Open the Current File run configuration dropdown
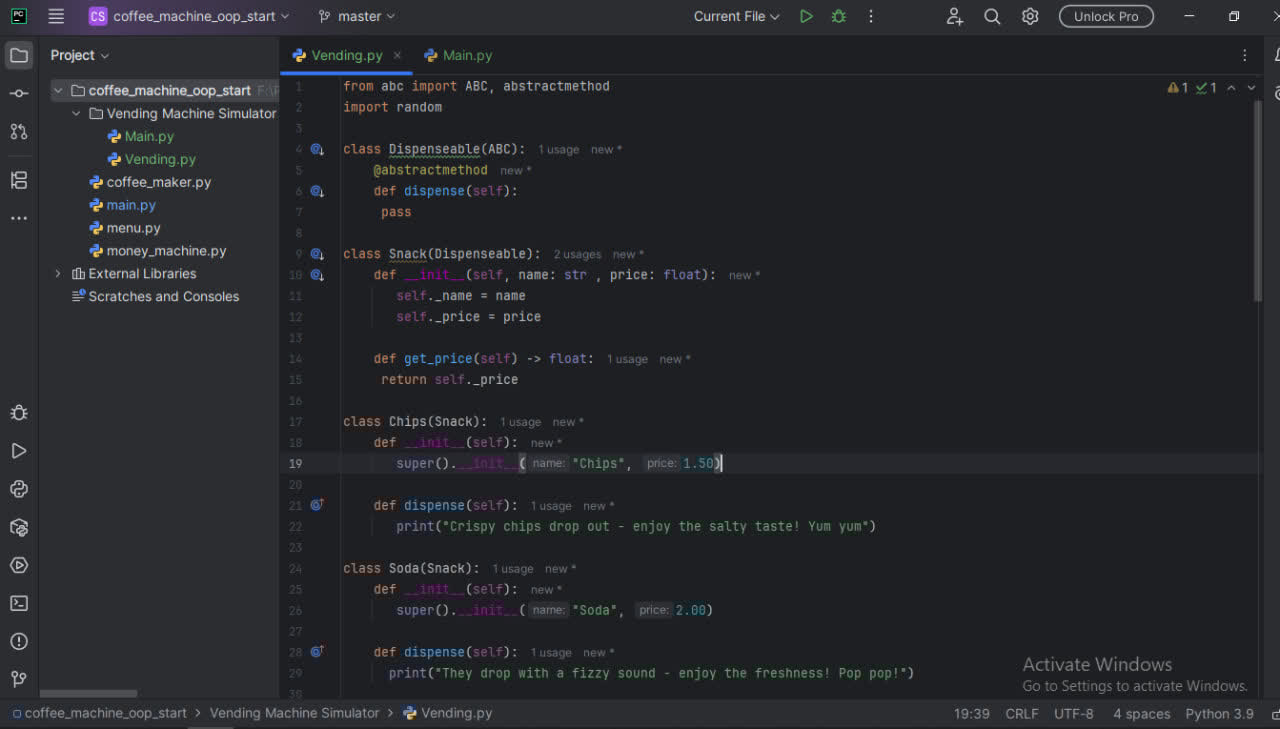Screen dimensions: 1280x729 [x=737, y=16]
